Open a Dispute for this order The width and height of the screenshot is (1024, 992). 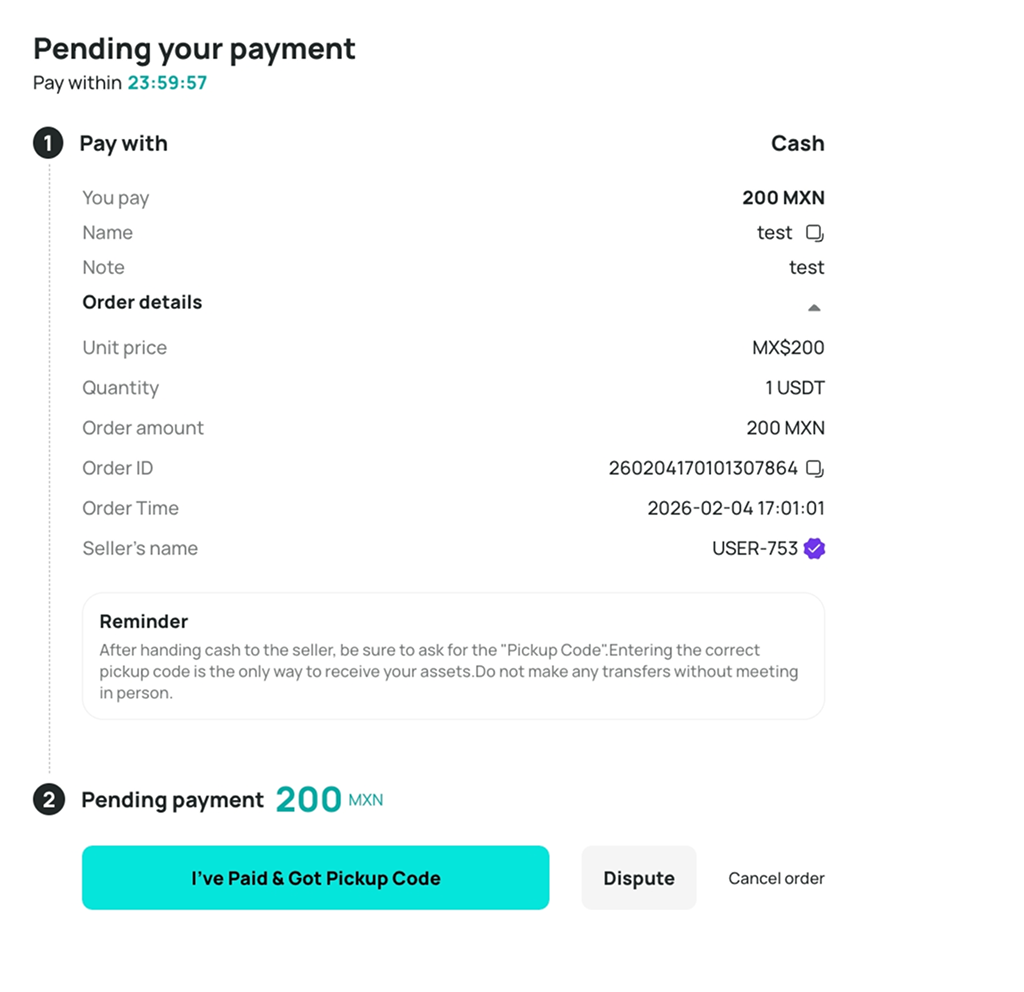pyautogui.click(x=639, y=878)
